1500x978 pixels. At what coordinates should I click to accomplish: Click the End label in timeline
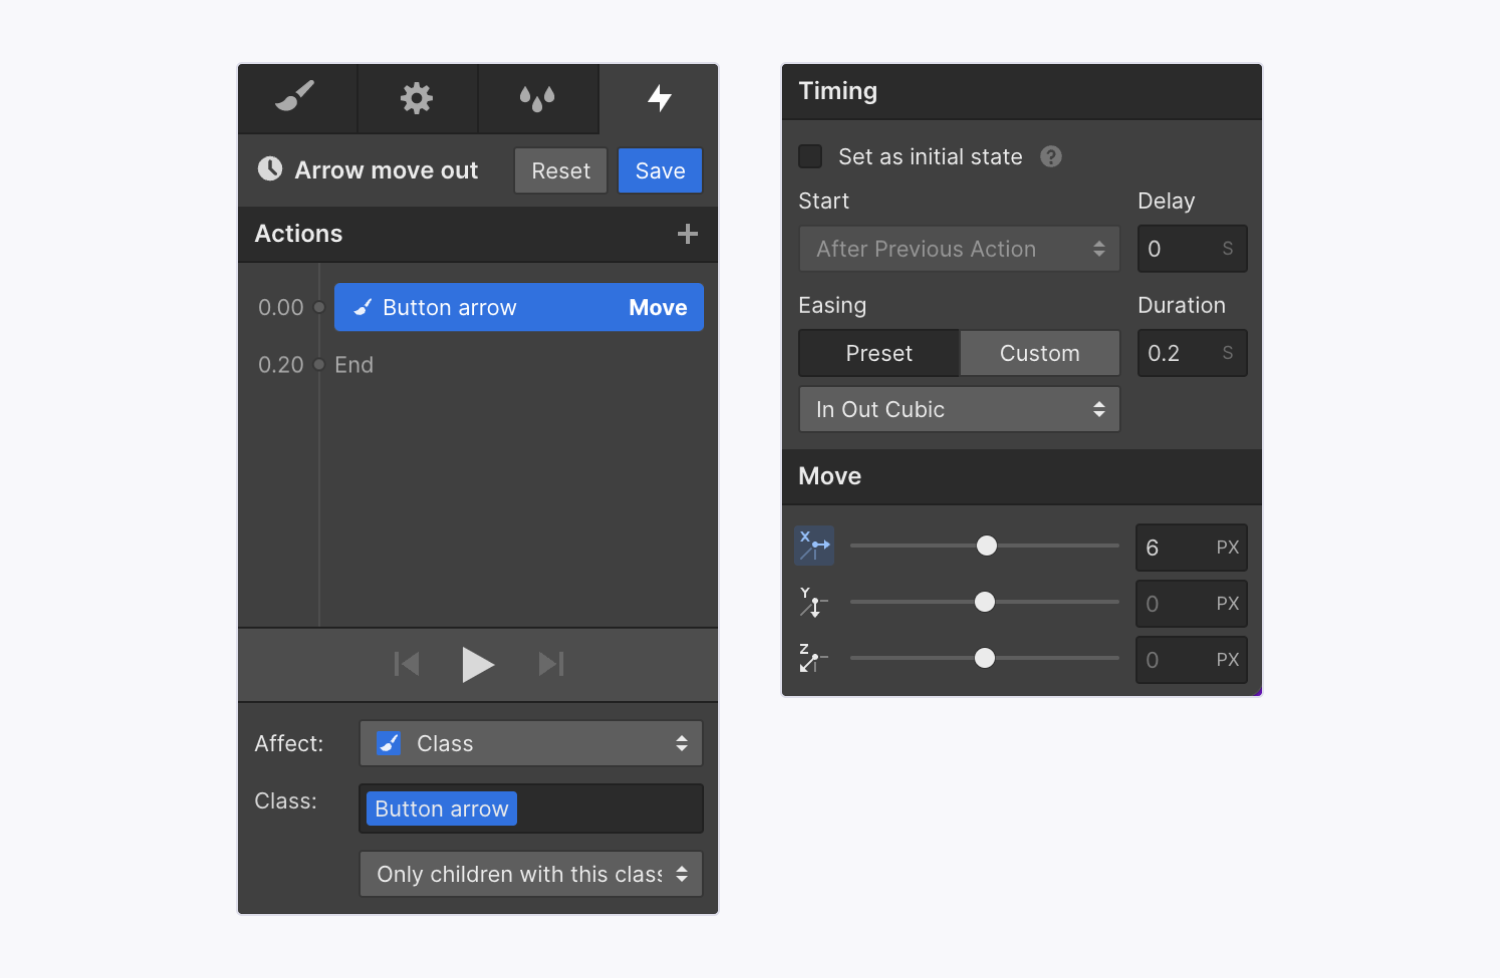point(354,365)
